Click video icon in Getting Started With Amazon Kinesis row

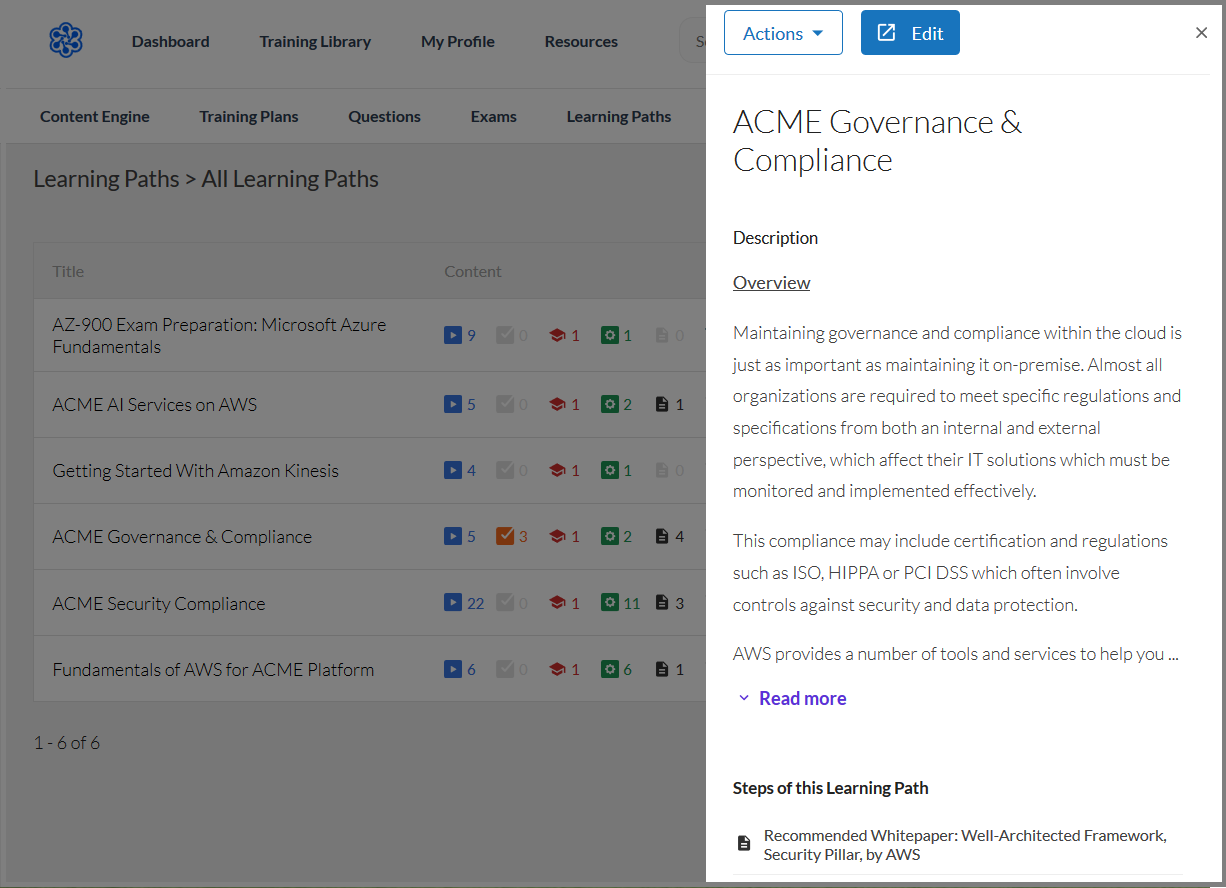coord(453,470)
